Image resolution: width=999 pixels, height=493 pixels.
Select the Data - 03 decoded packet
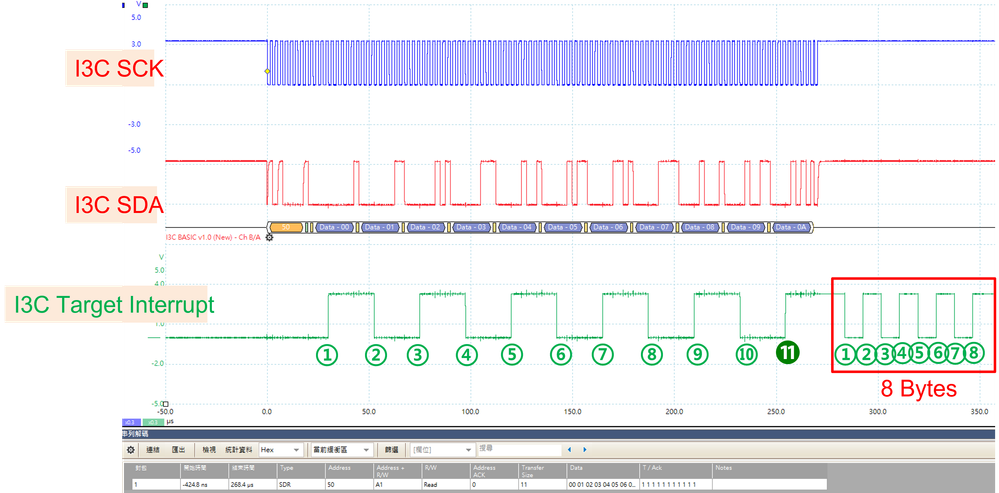(472, 227)
